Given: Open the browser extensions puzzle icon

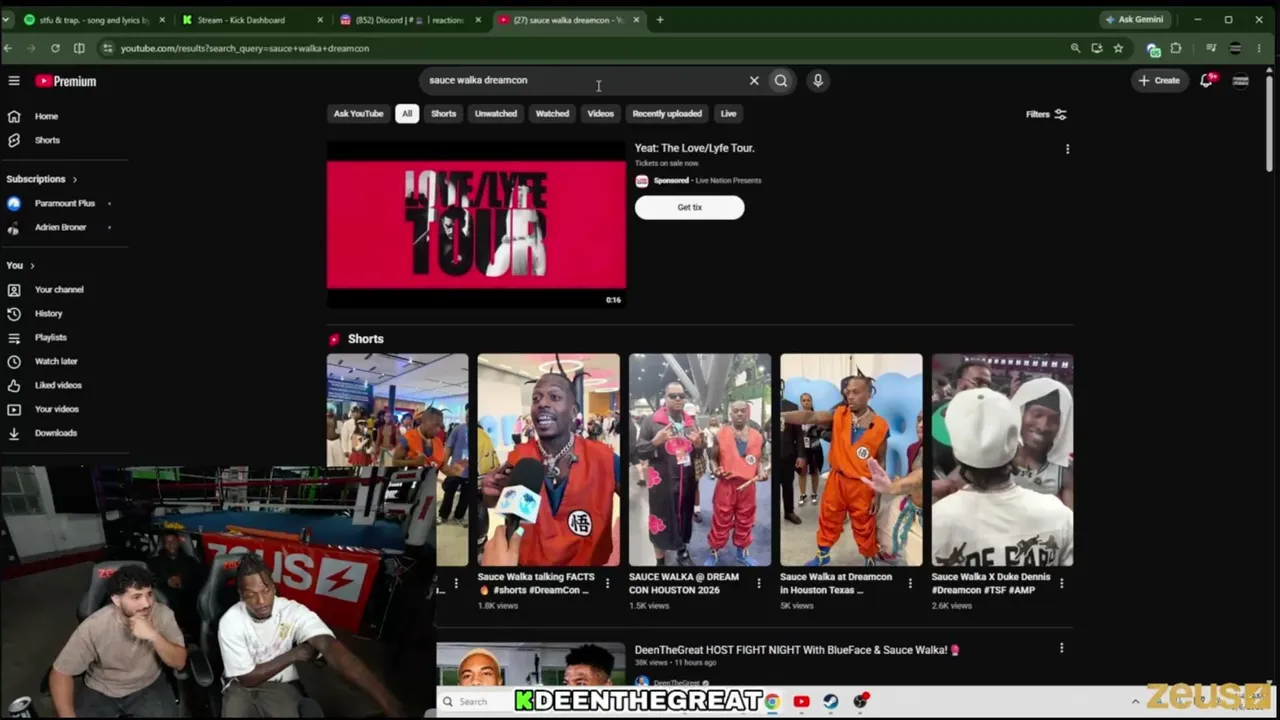Looking at the screenshot, I should click(1176, 48).
